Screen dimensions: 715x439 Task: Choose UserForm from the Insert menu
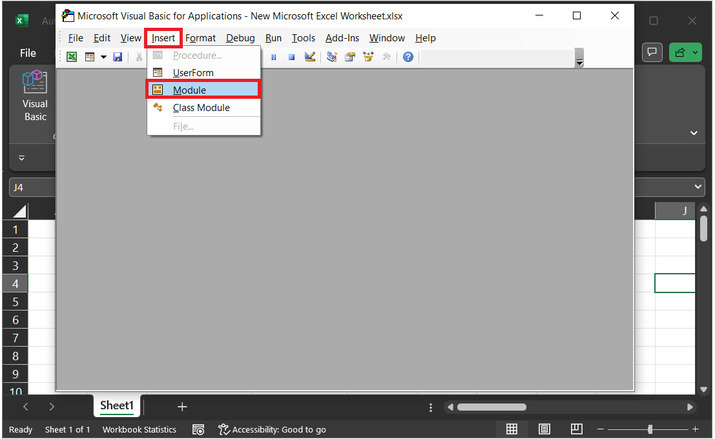pos(204,73)
